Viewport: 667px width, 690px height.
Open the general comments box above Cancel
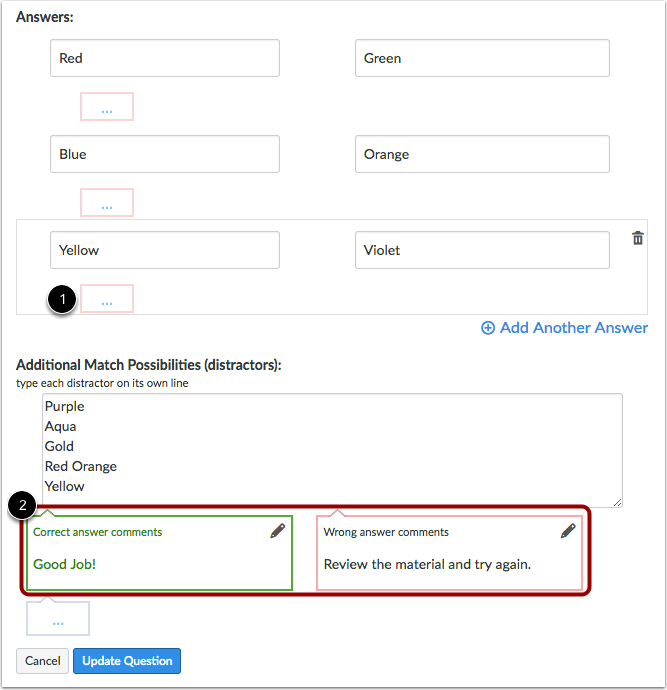tap(58, 618)
